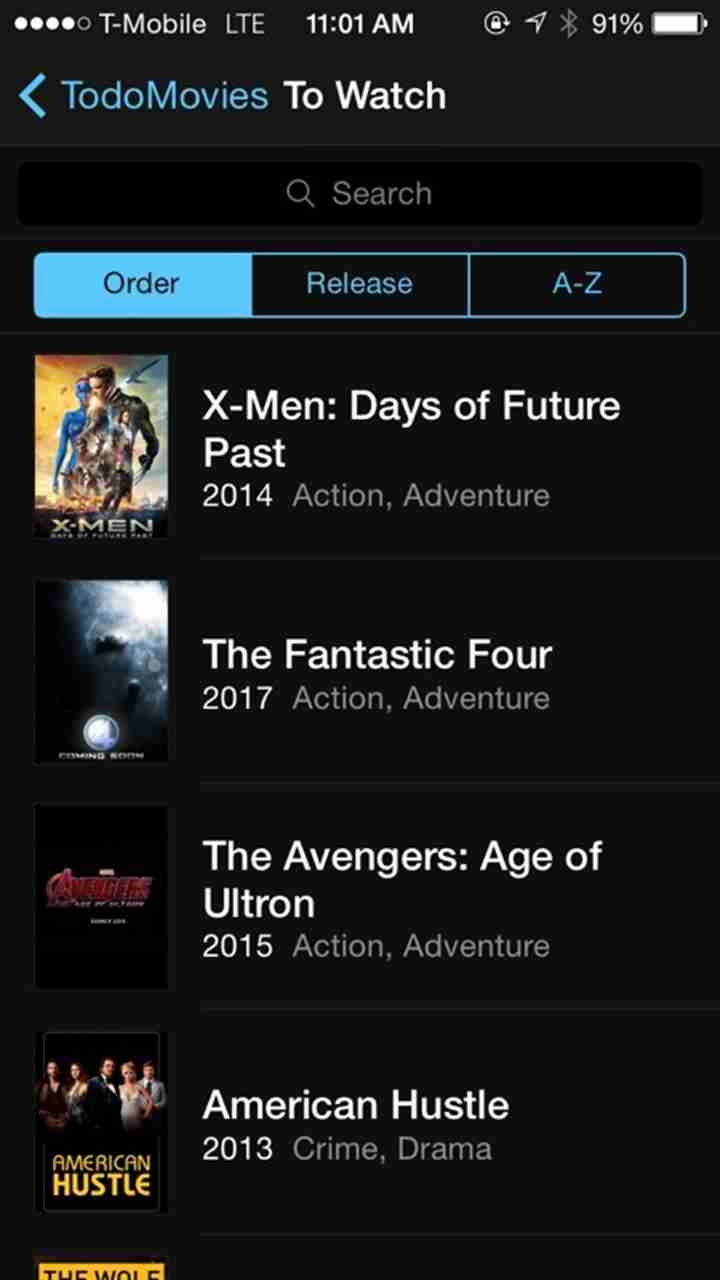Image resolution: width=720 pixels, height=1280 pixels.
Task: Switch sorting to Release
Action: 359,284
